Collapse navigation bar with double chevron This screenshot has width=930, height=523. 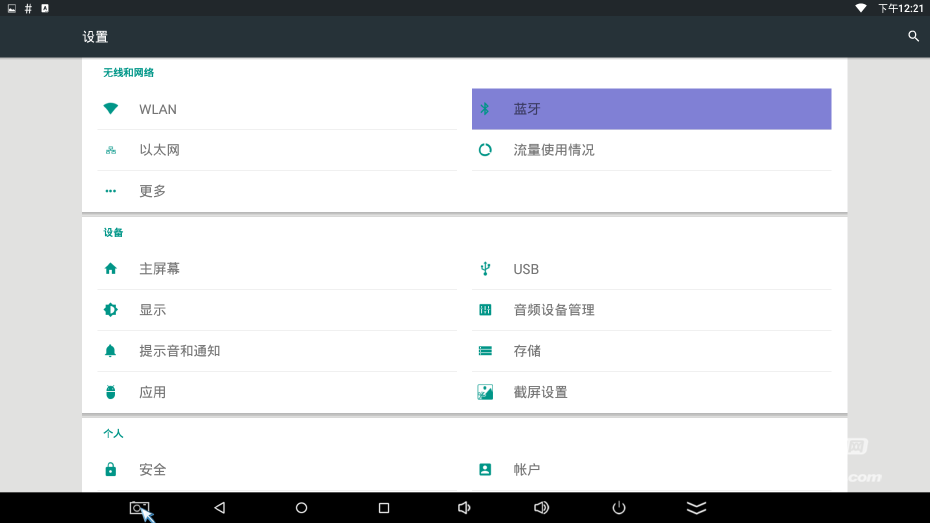point(696,508)
